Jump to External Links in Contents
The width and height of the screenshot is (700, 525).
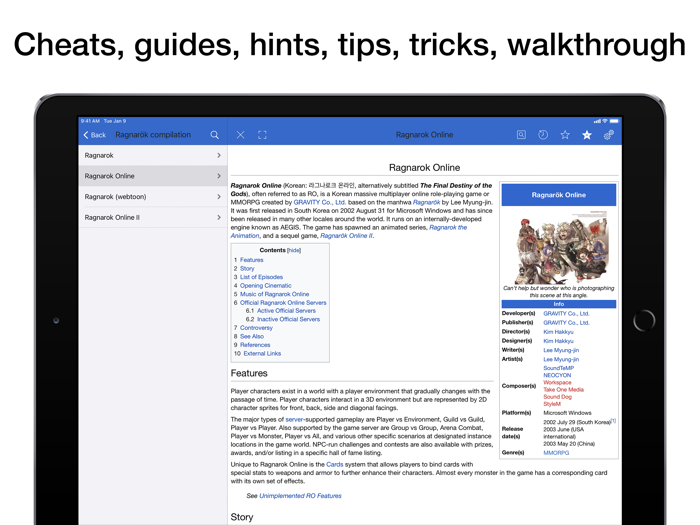[262, 353]
